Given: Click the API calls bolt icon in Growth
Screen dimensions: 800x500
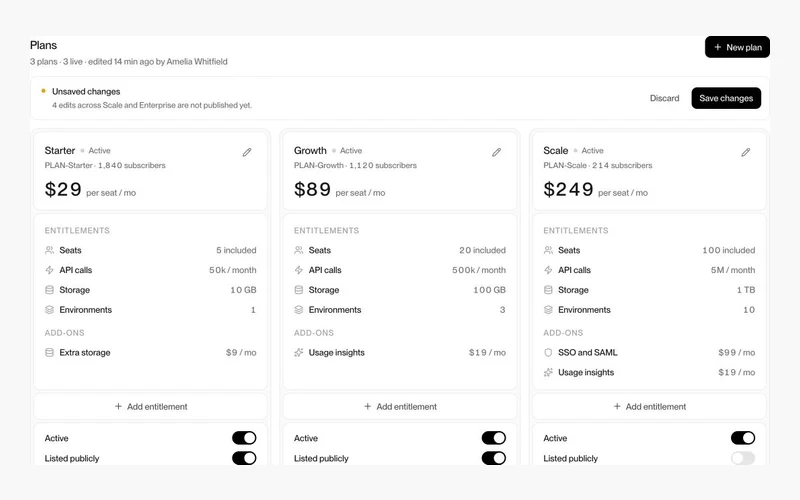Looking at the screenshot, I should pos(299,270).
